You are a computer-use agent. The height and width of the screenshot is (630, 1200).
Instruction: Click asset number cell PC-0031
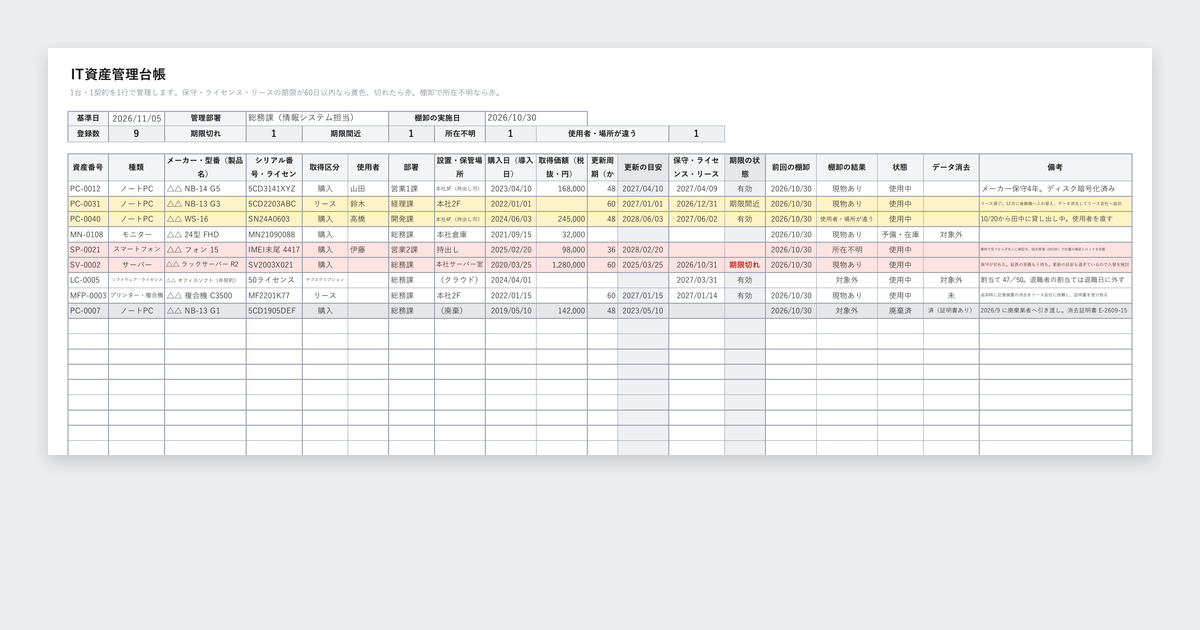pos(88,203)
